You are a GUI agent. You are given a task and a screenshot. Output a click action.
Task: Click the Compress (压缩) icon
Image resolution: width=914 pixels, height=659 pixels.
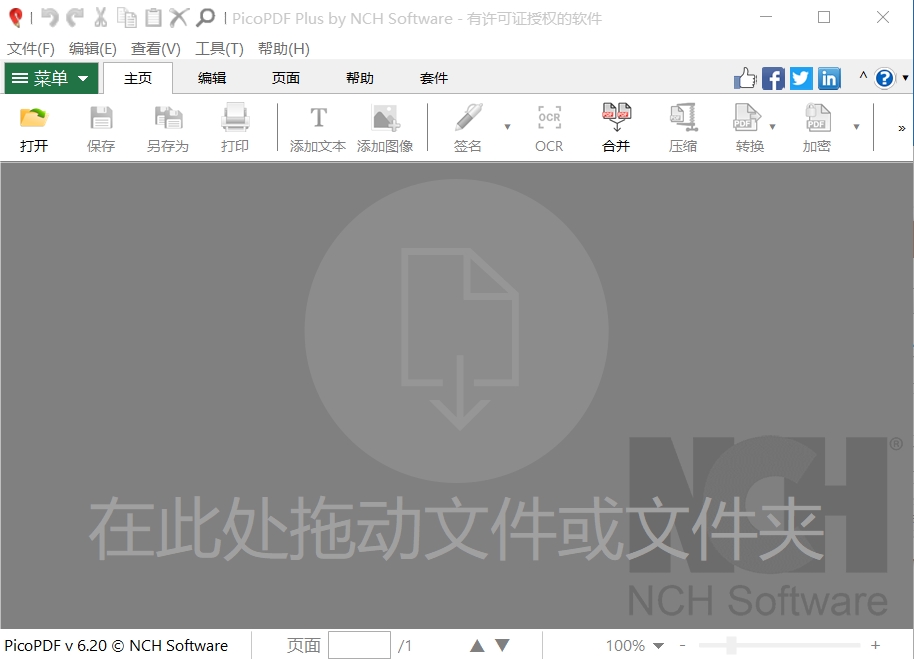pos(683,117)
